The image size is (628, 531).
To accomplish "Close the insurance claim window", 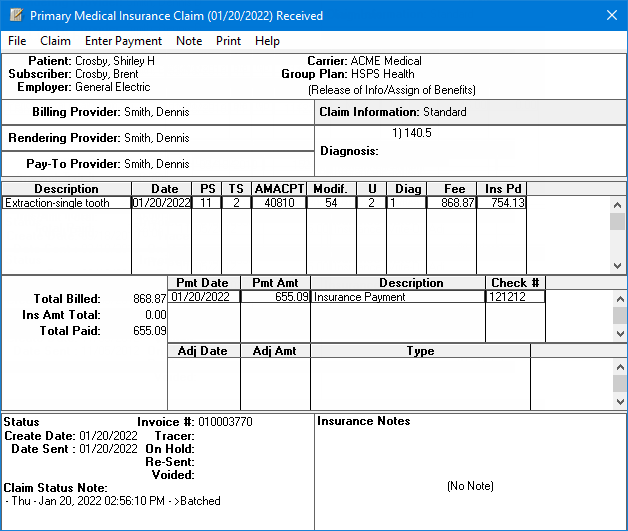I will [x=612, y=15].
